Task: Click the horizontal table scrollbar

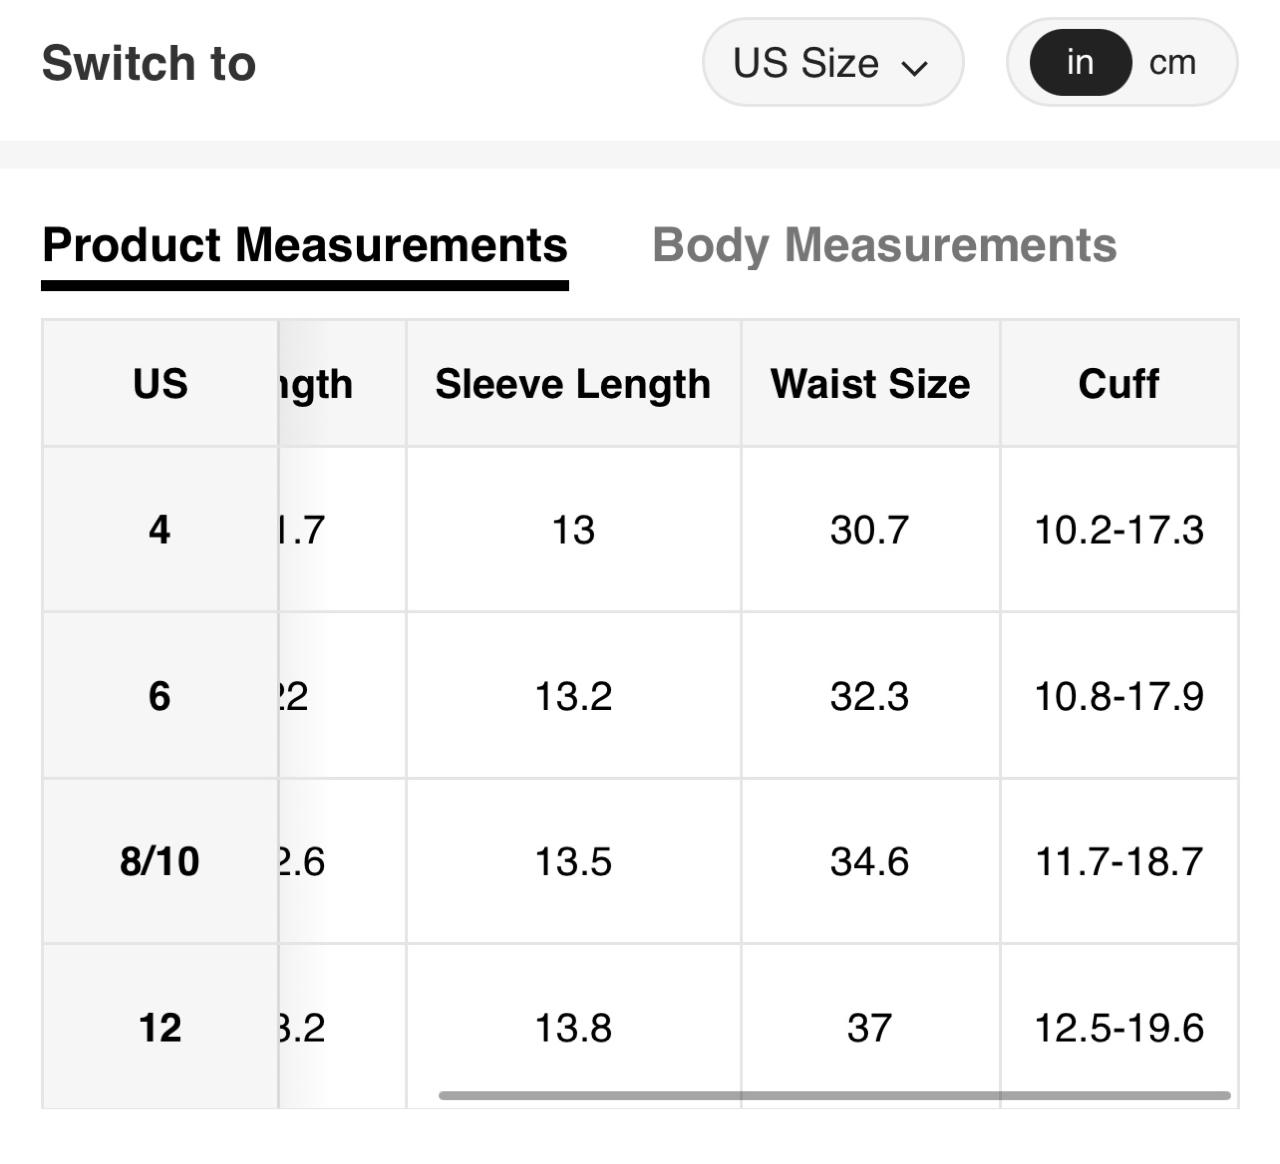Action: 834,1096
